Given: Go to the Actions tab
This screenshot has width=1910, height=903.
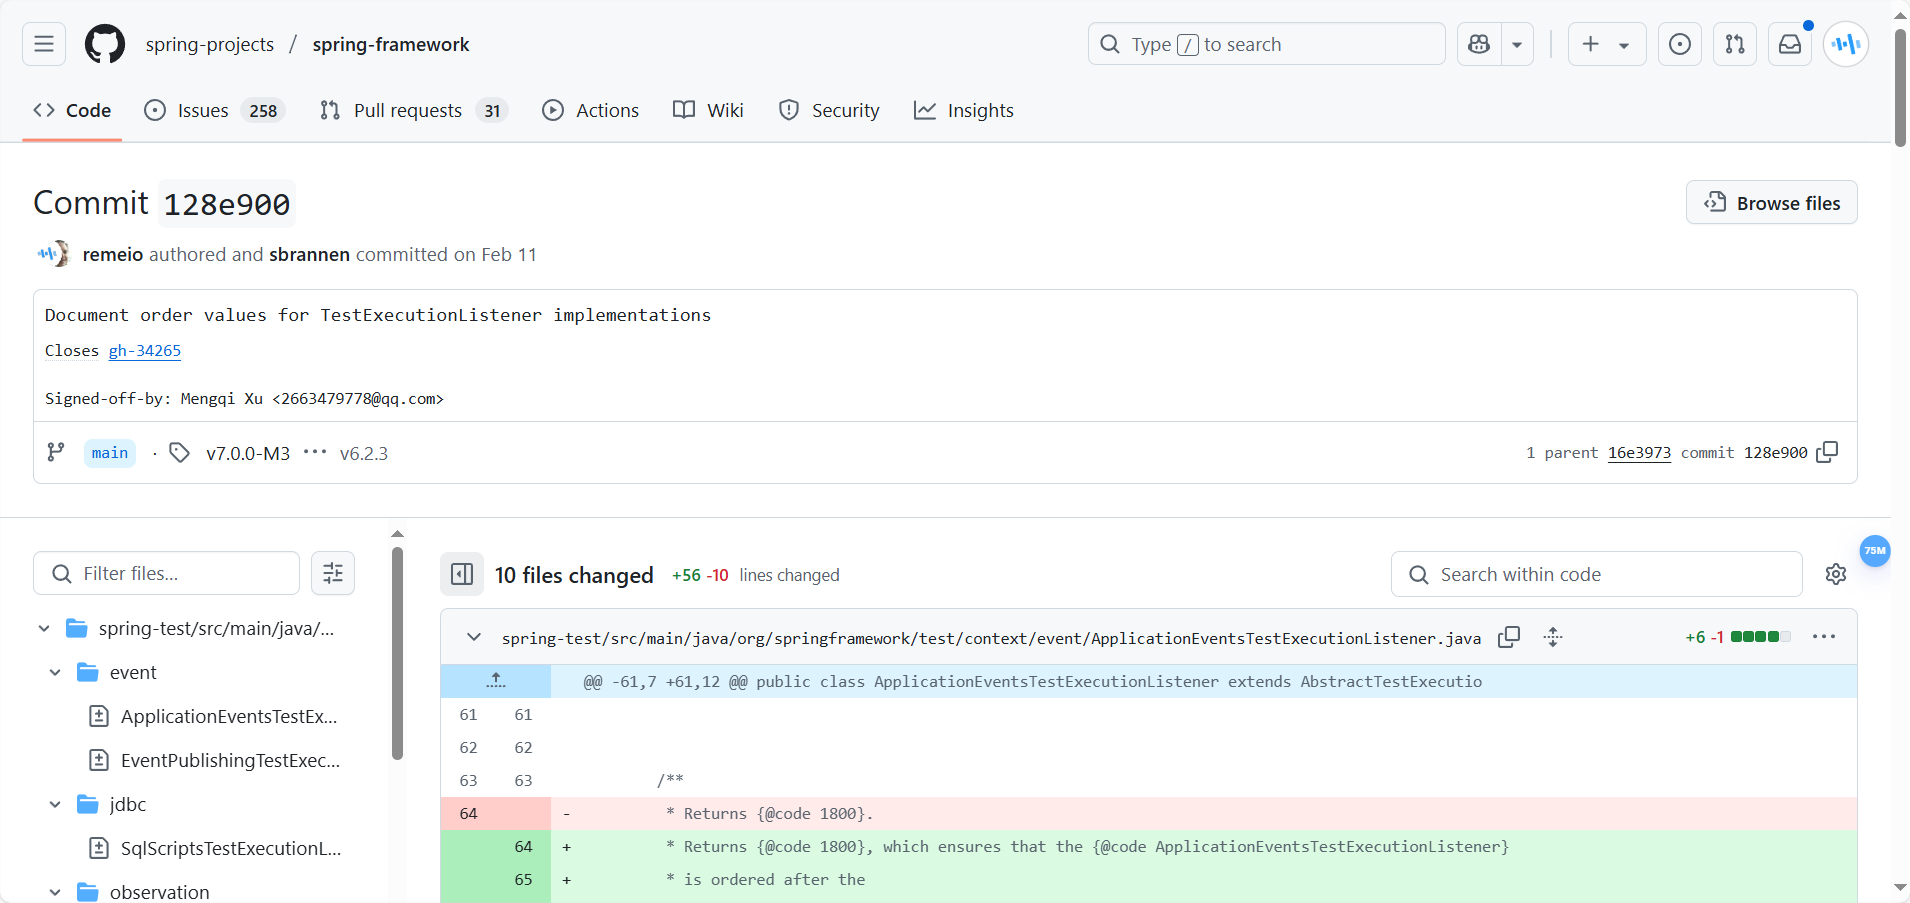Looking at the screenshot, I should coord(590,110).
